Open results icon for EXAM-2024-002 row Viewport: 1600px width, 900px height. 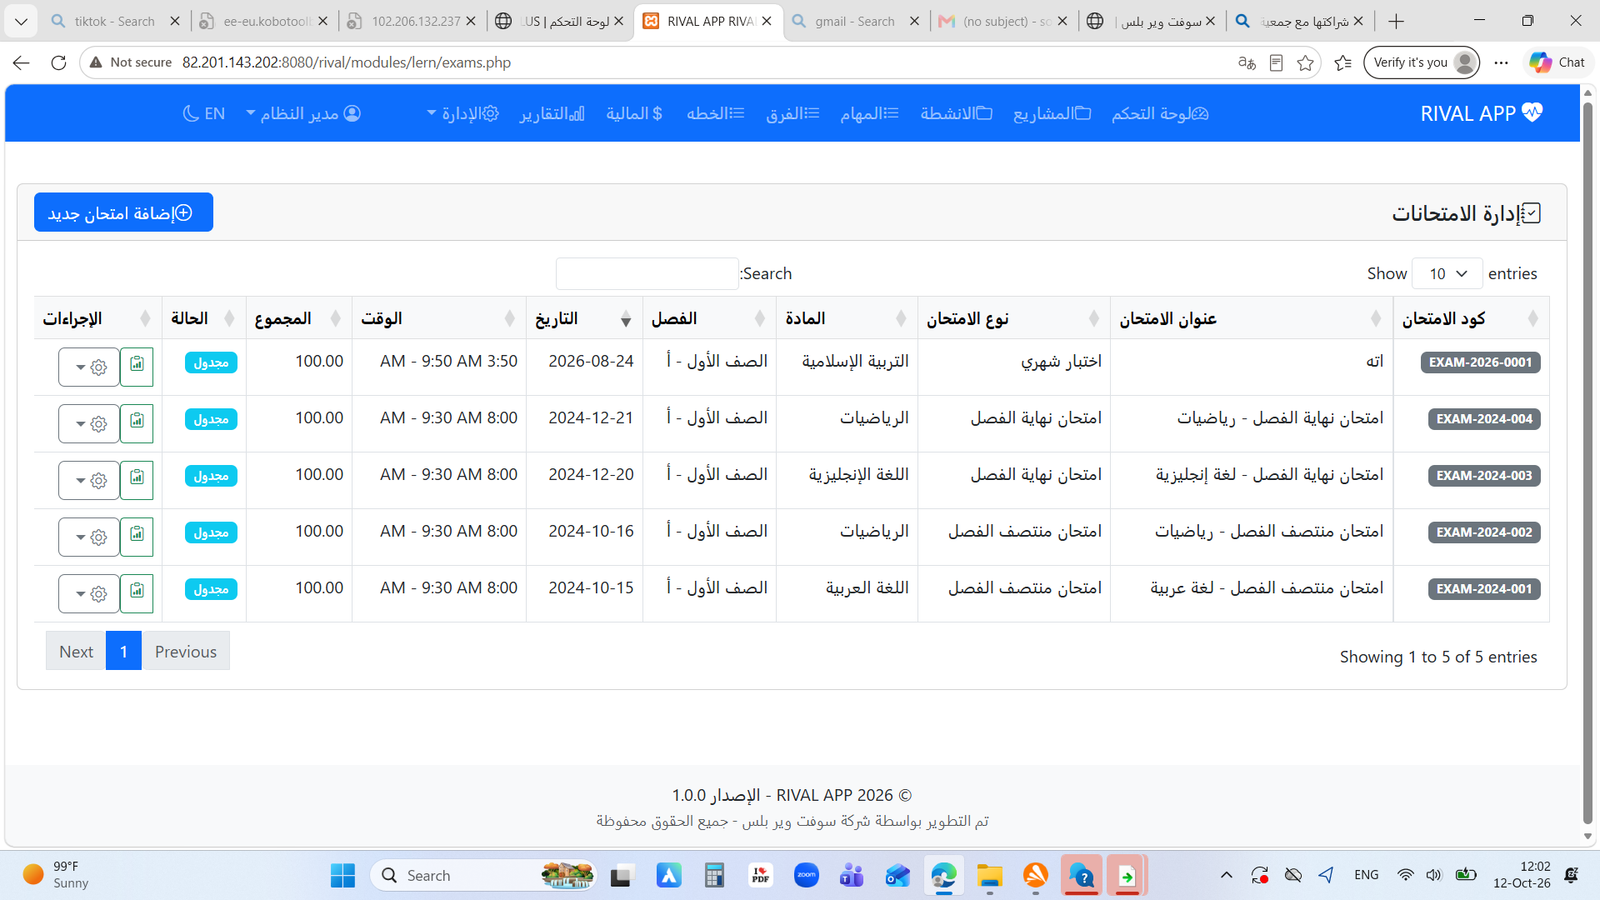tap(137, 536)
